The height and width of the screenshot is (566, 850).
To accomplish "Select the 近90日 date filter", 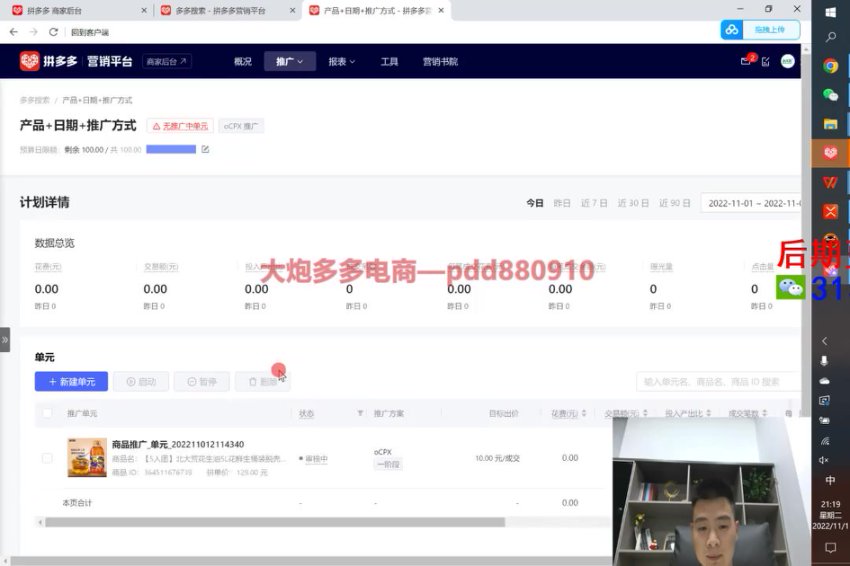I will click(675, 203).
